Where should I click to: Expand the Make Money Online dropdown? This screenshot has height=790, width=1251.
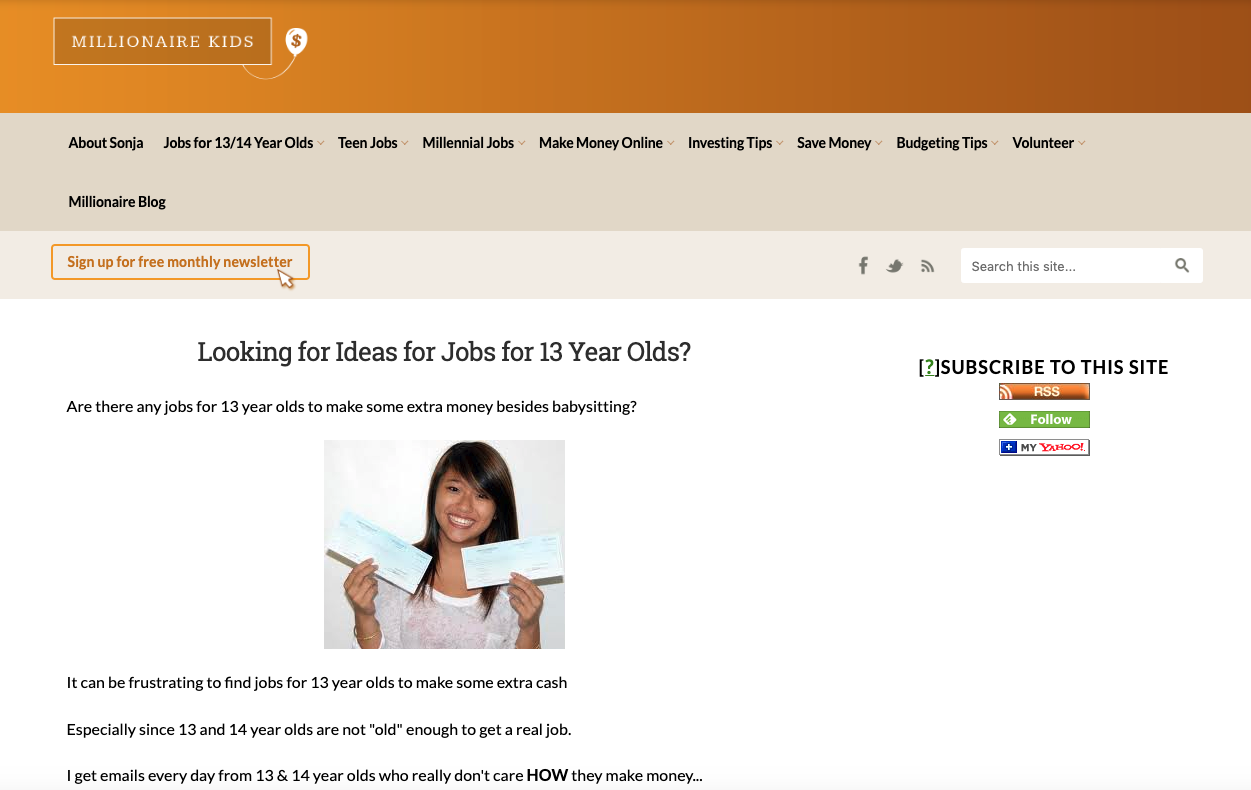[x=606, y=143]
